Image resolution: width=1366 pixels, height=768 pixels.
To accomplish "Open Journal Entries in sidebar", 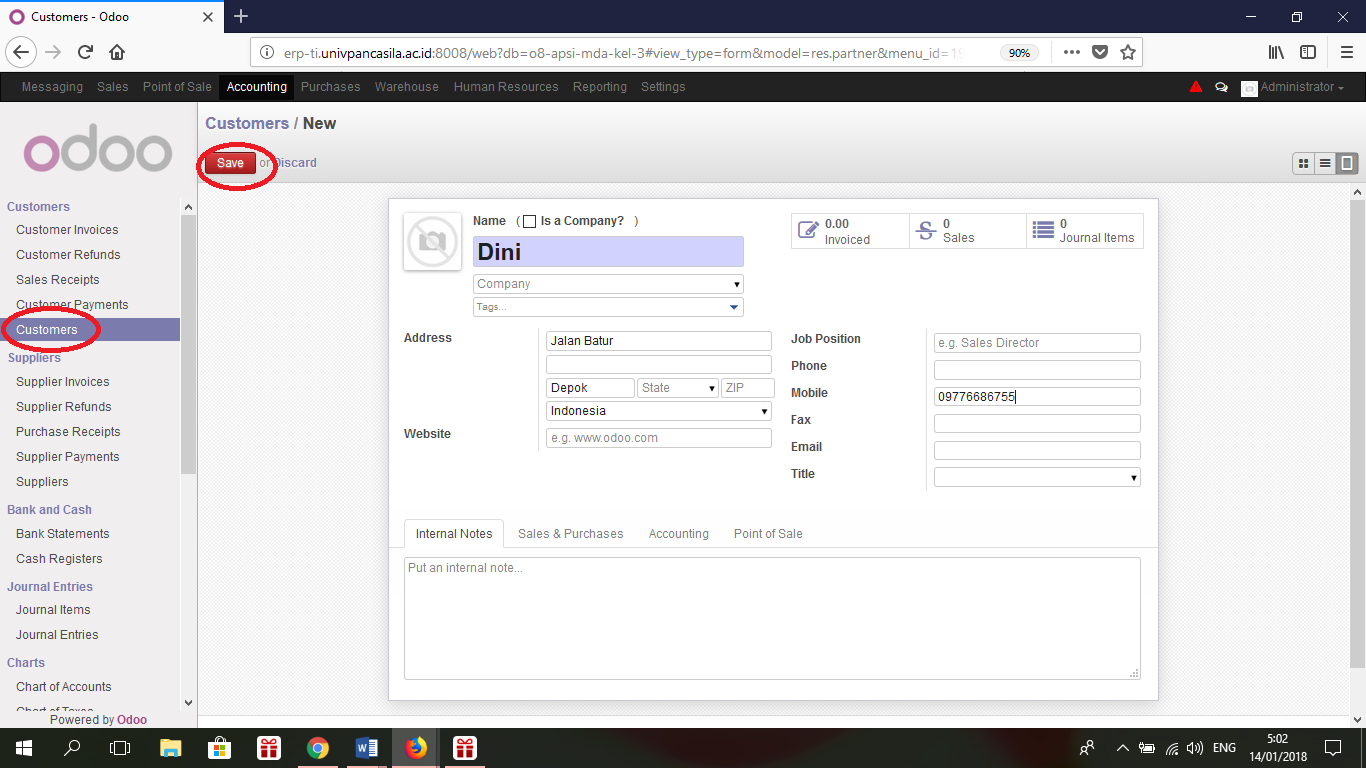I will [x=57, y=635].
